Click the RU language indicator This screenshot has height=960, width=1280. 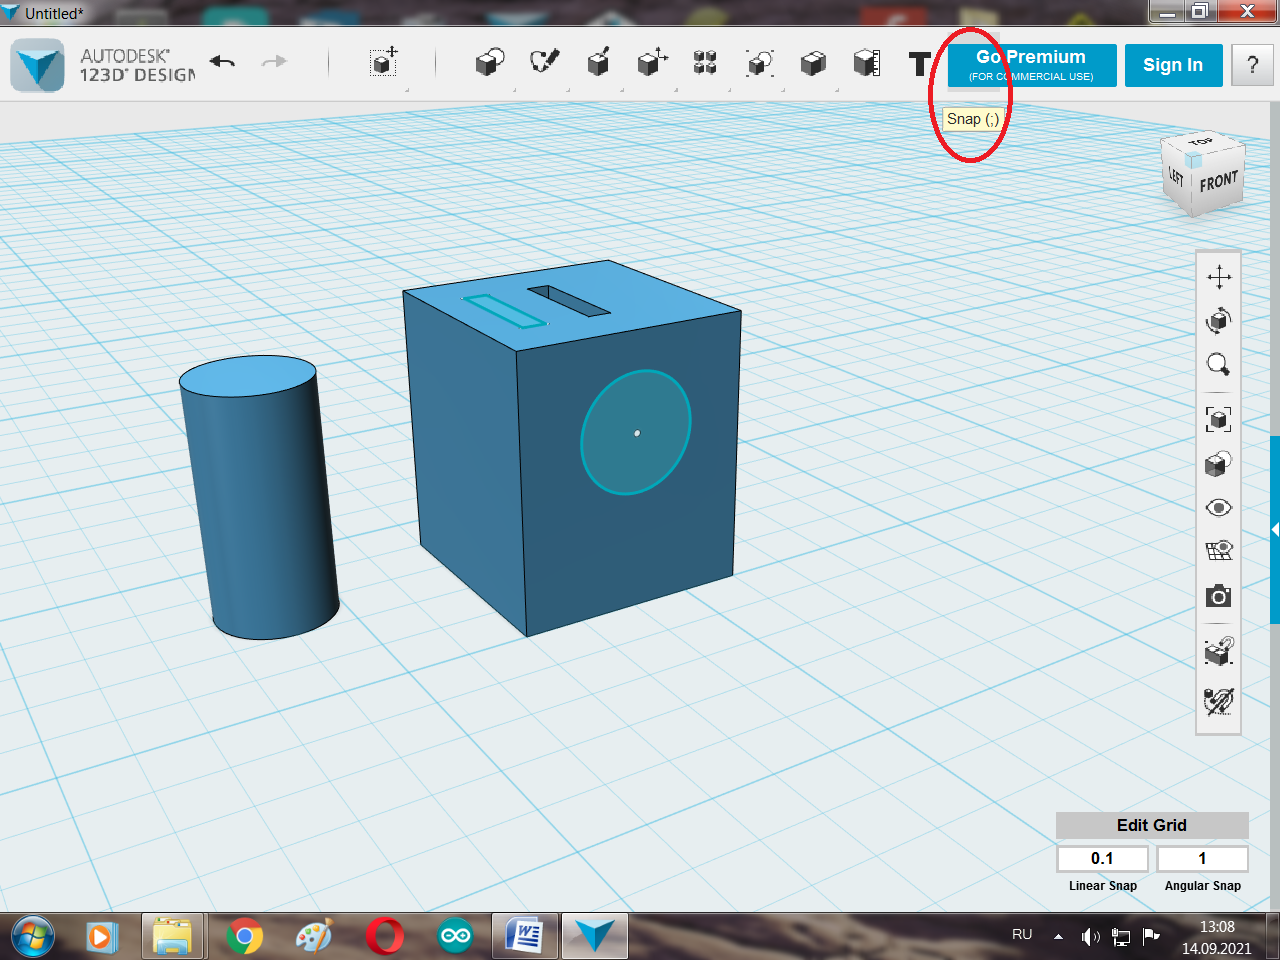click(1022, 935)
